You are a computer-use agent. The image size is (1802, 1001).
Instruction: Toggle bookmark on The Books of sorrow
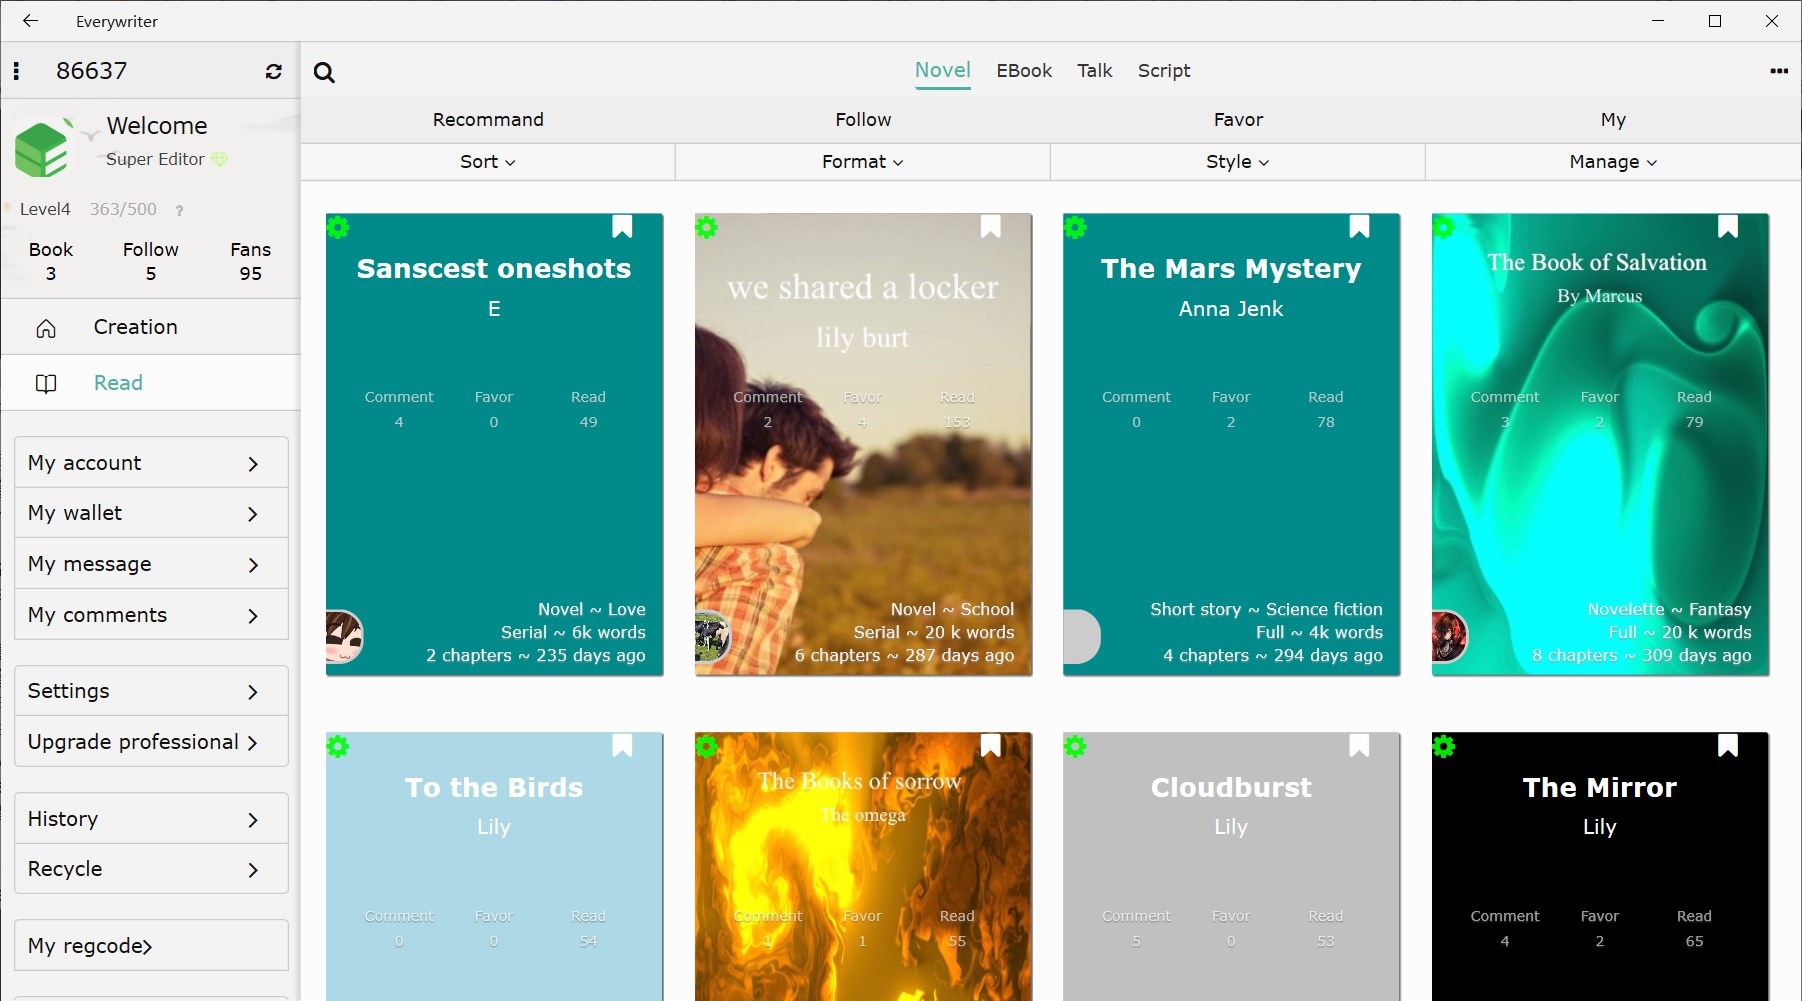click(x=991, y=746)
